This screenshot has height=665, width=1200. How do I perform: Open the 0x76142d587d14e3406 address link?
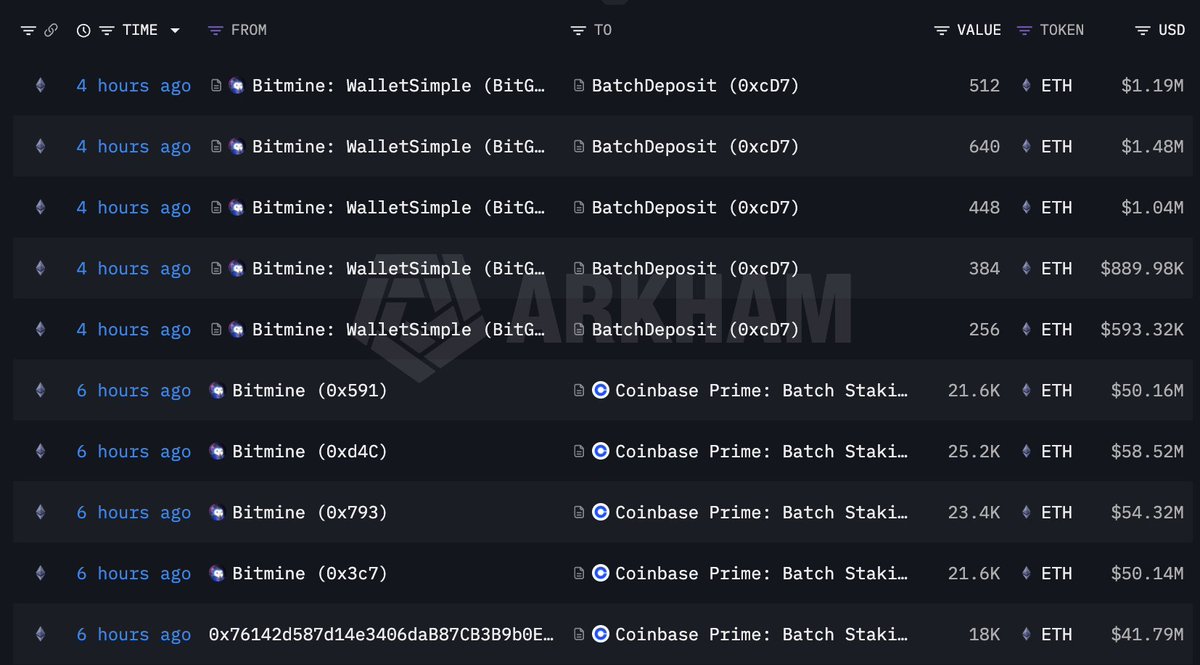pyautogui.click(x=380, y=635)
